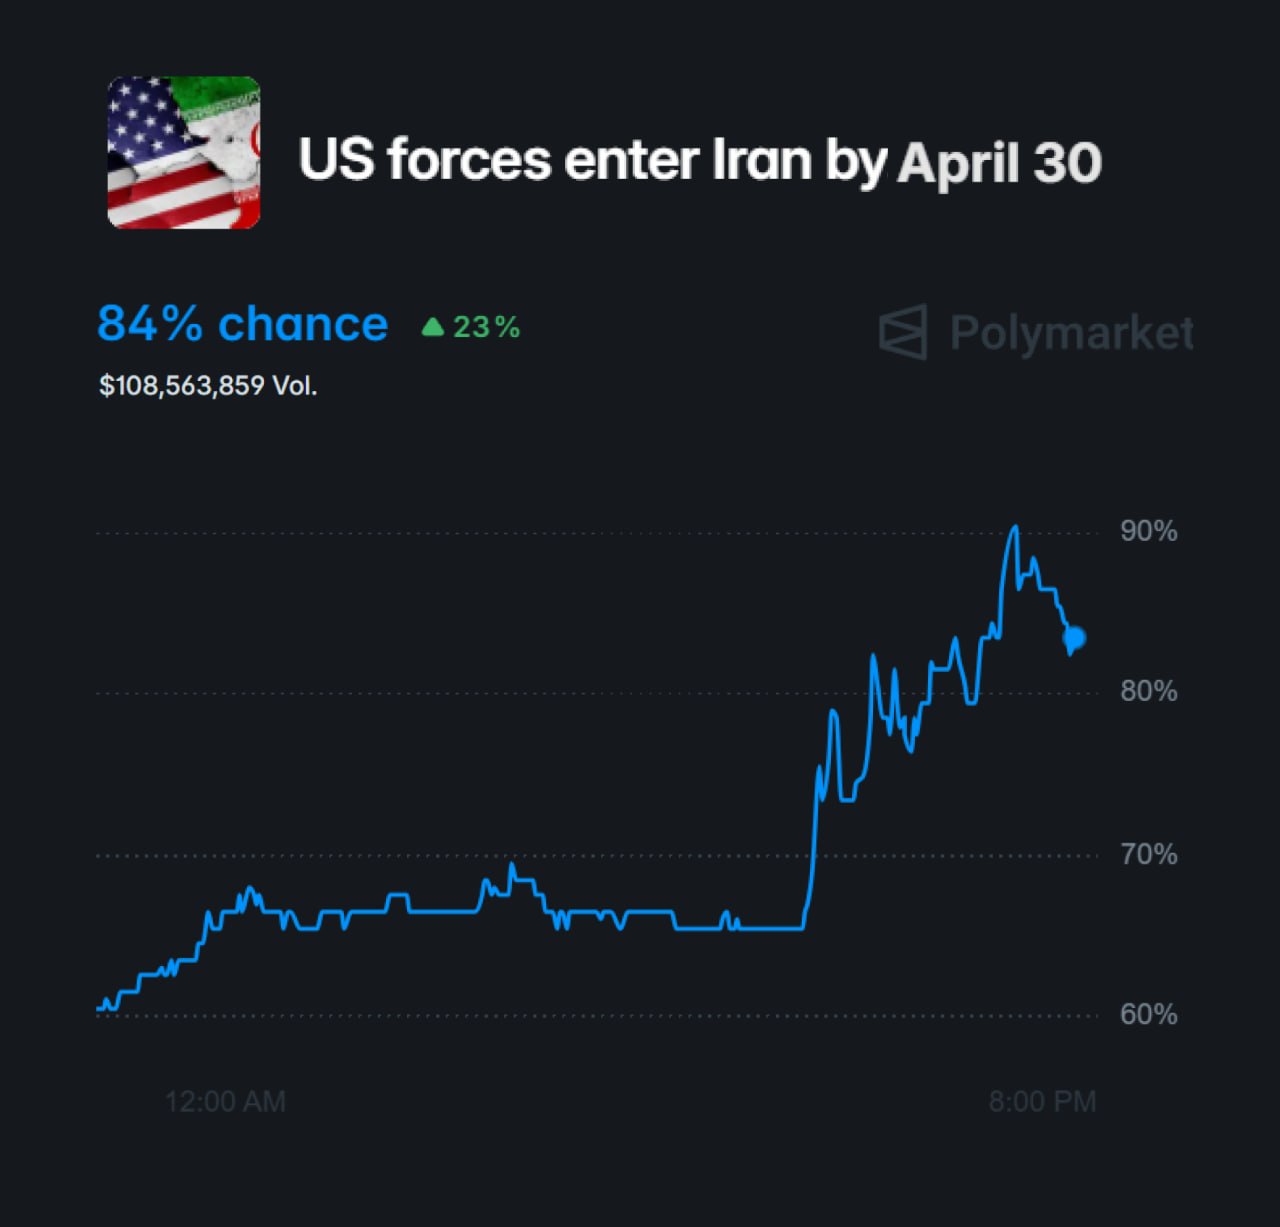The height and width of the screenshot is (1227, 1280).
Task: Click the 80% axis label
Action: point(1148,691)
